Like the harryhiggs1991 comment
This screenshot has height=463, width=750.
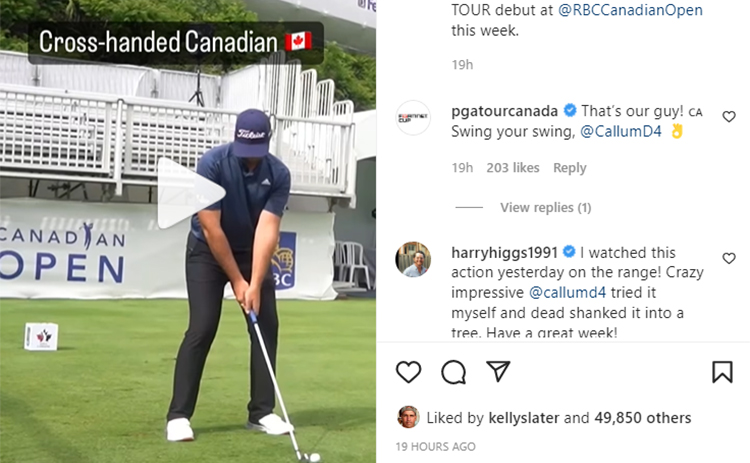pos(728,258)
